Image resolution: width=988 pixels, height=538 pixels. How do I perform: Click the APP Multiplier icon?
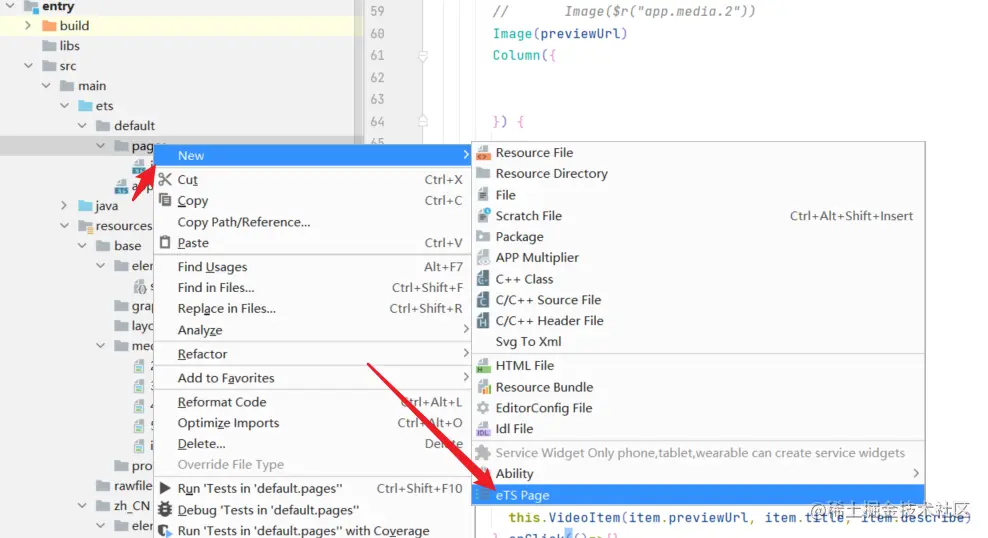click(x=483, y=257)
